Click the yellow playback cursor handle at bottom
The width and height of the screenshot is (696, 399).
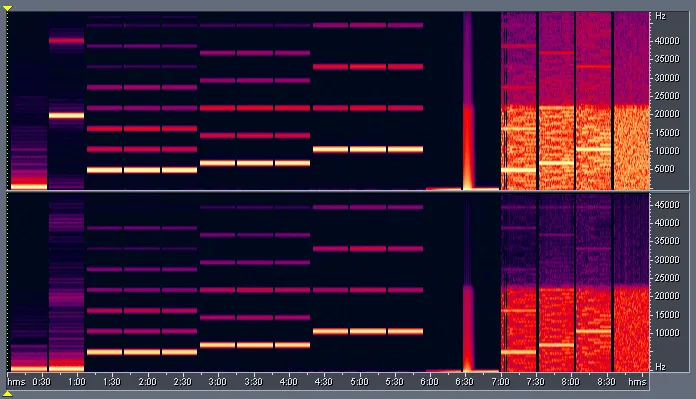click(8, 394)
